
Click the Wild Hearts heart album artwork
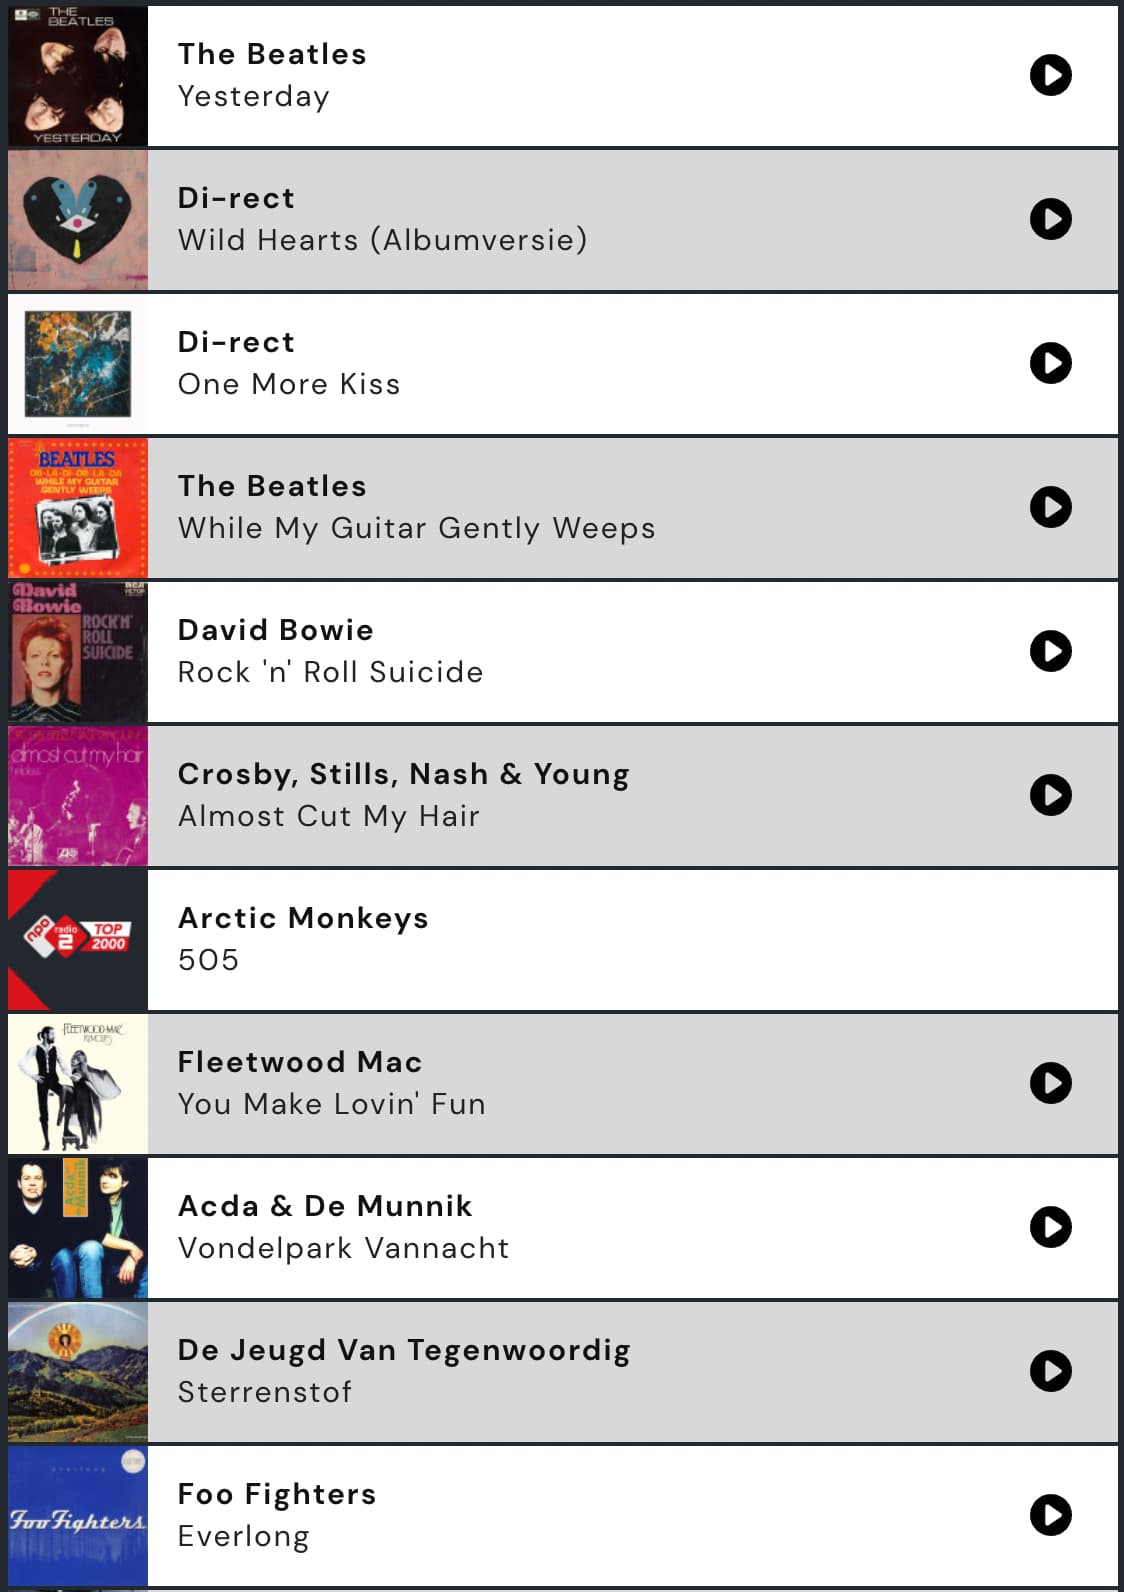click(78, 220)
